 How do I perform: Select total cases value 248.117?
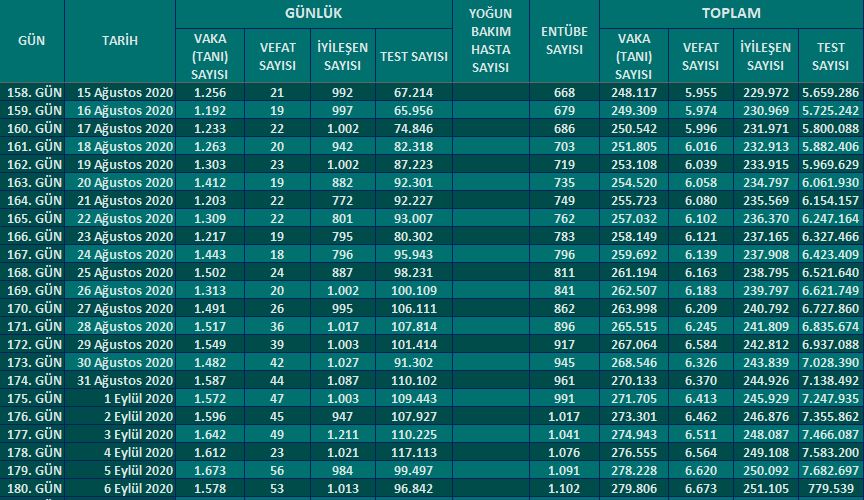click(634, 93)
